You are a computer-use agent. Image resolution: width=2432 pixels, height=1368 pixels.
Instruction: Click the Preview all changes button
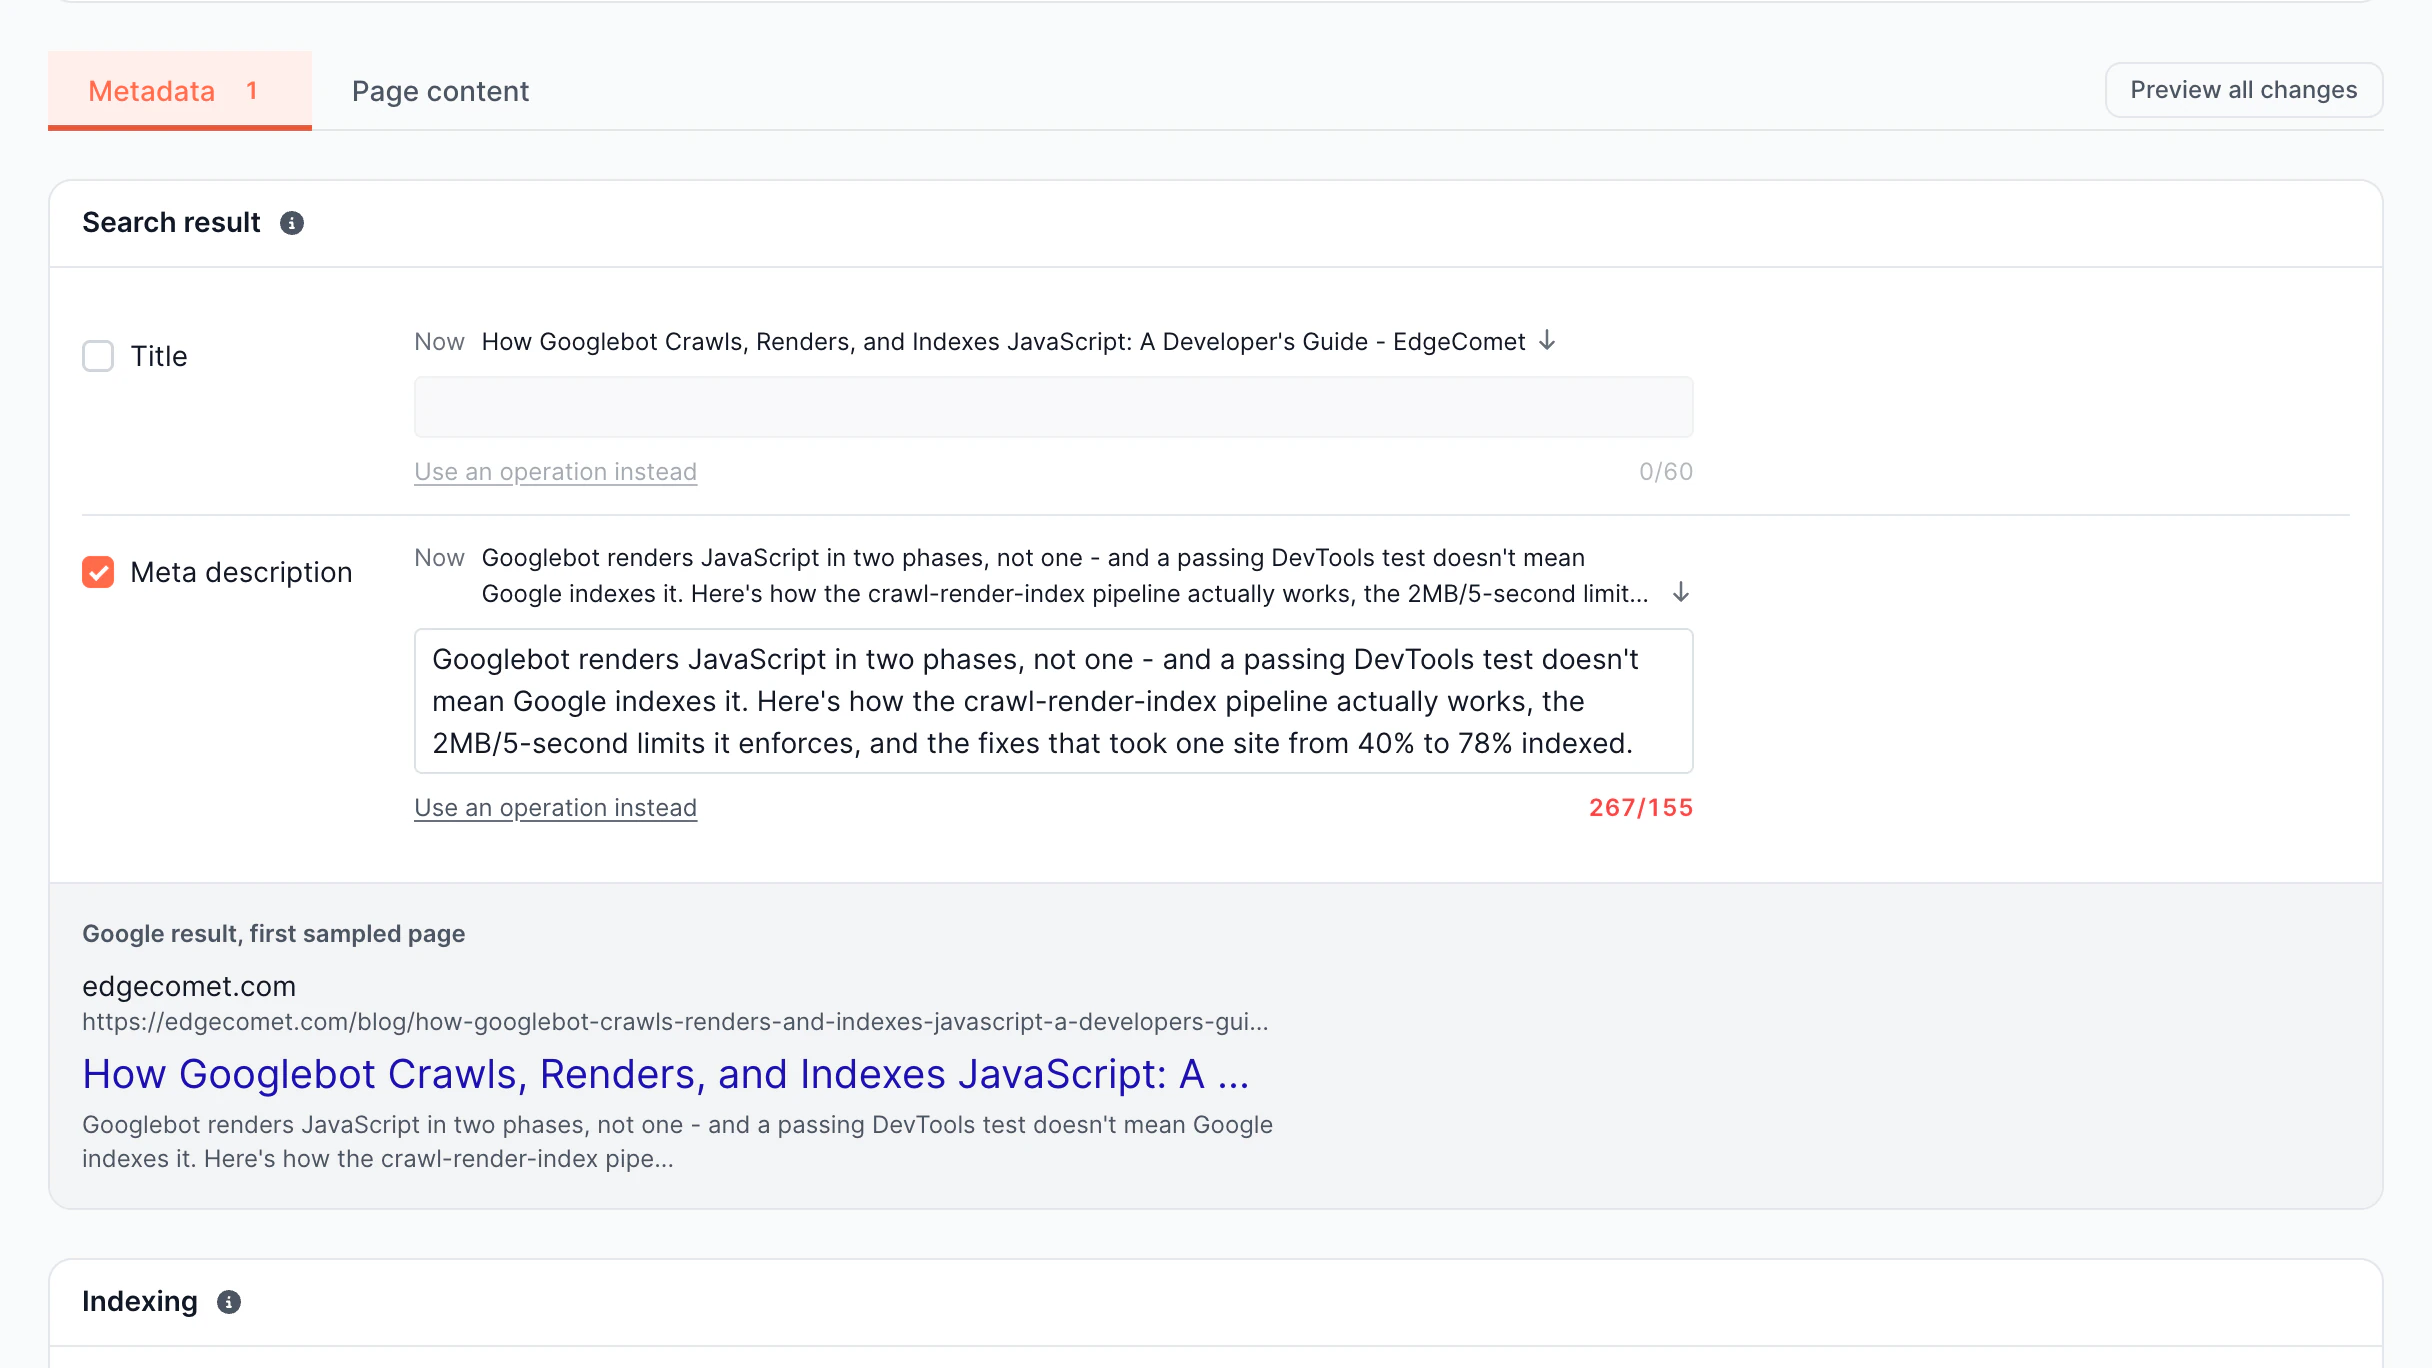(x=2244, y=90)
